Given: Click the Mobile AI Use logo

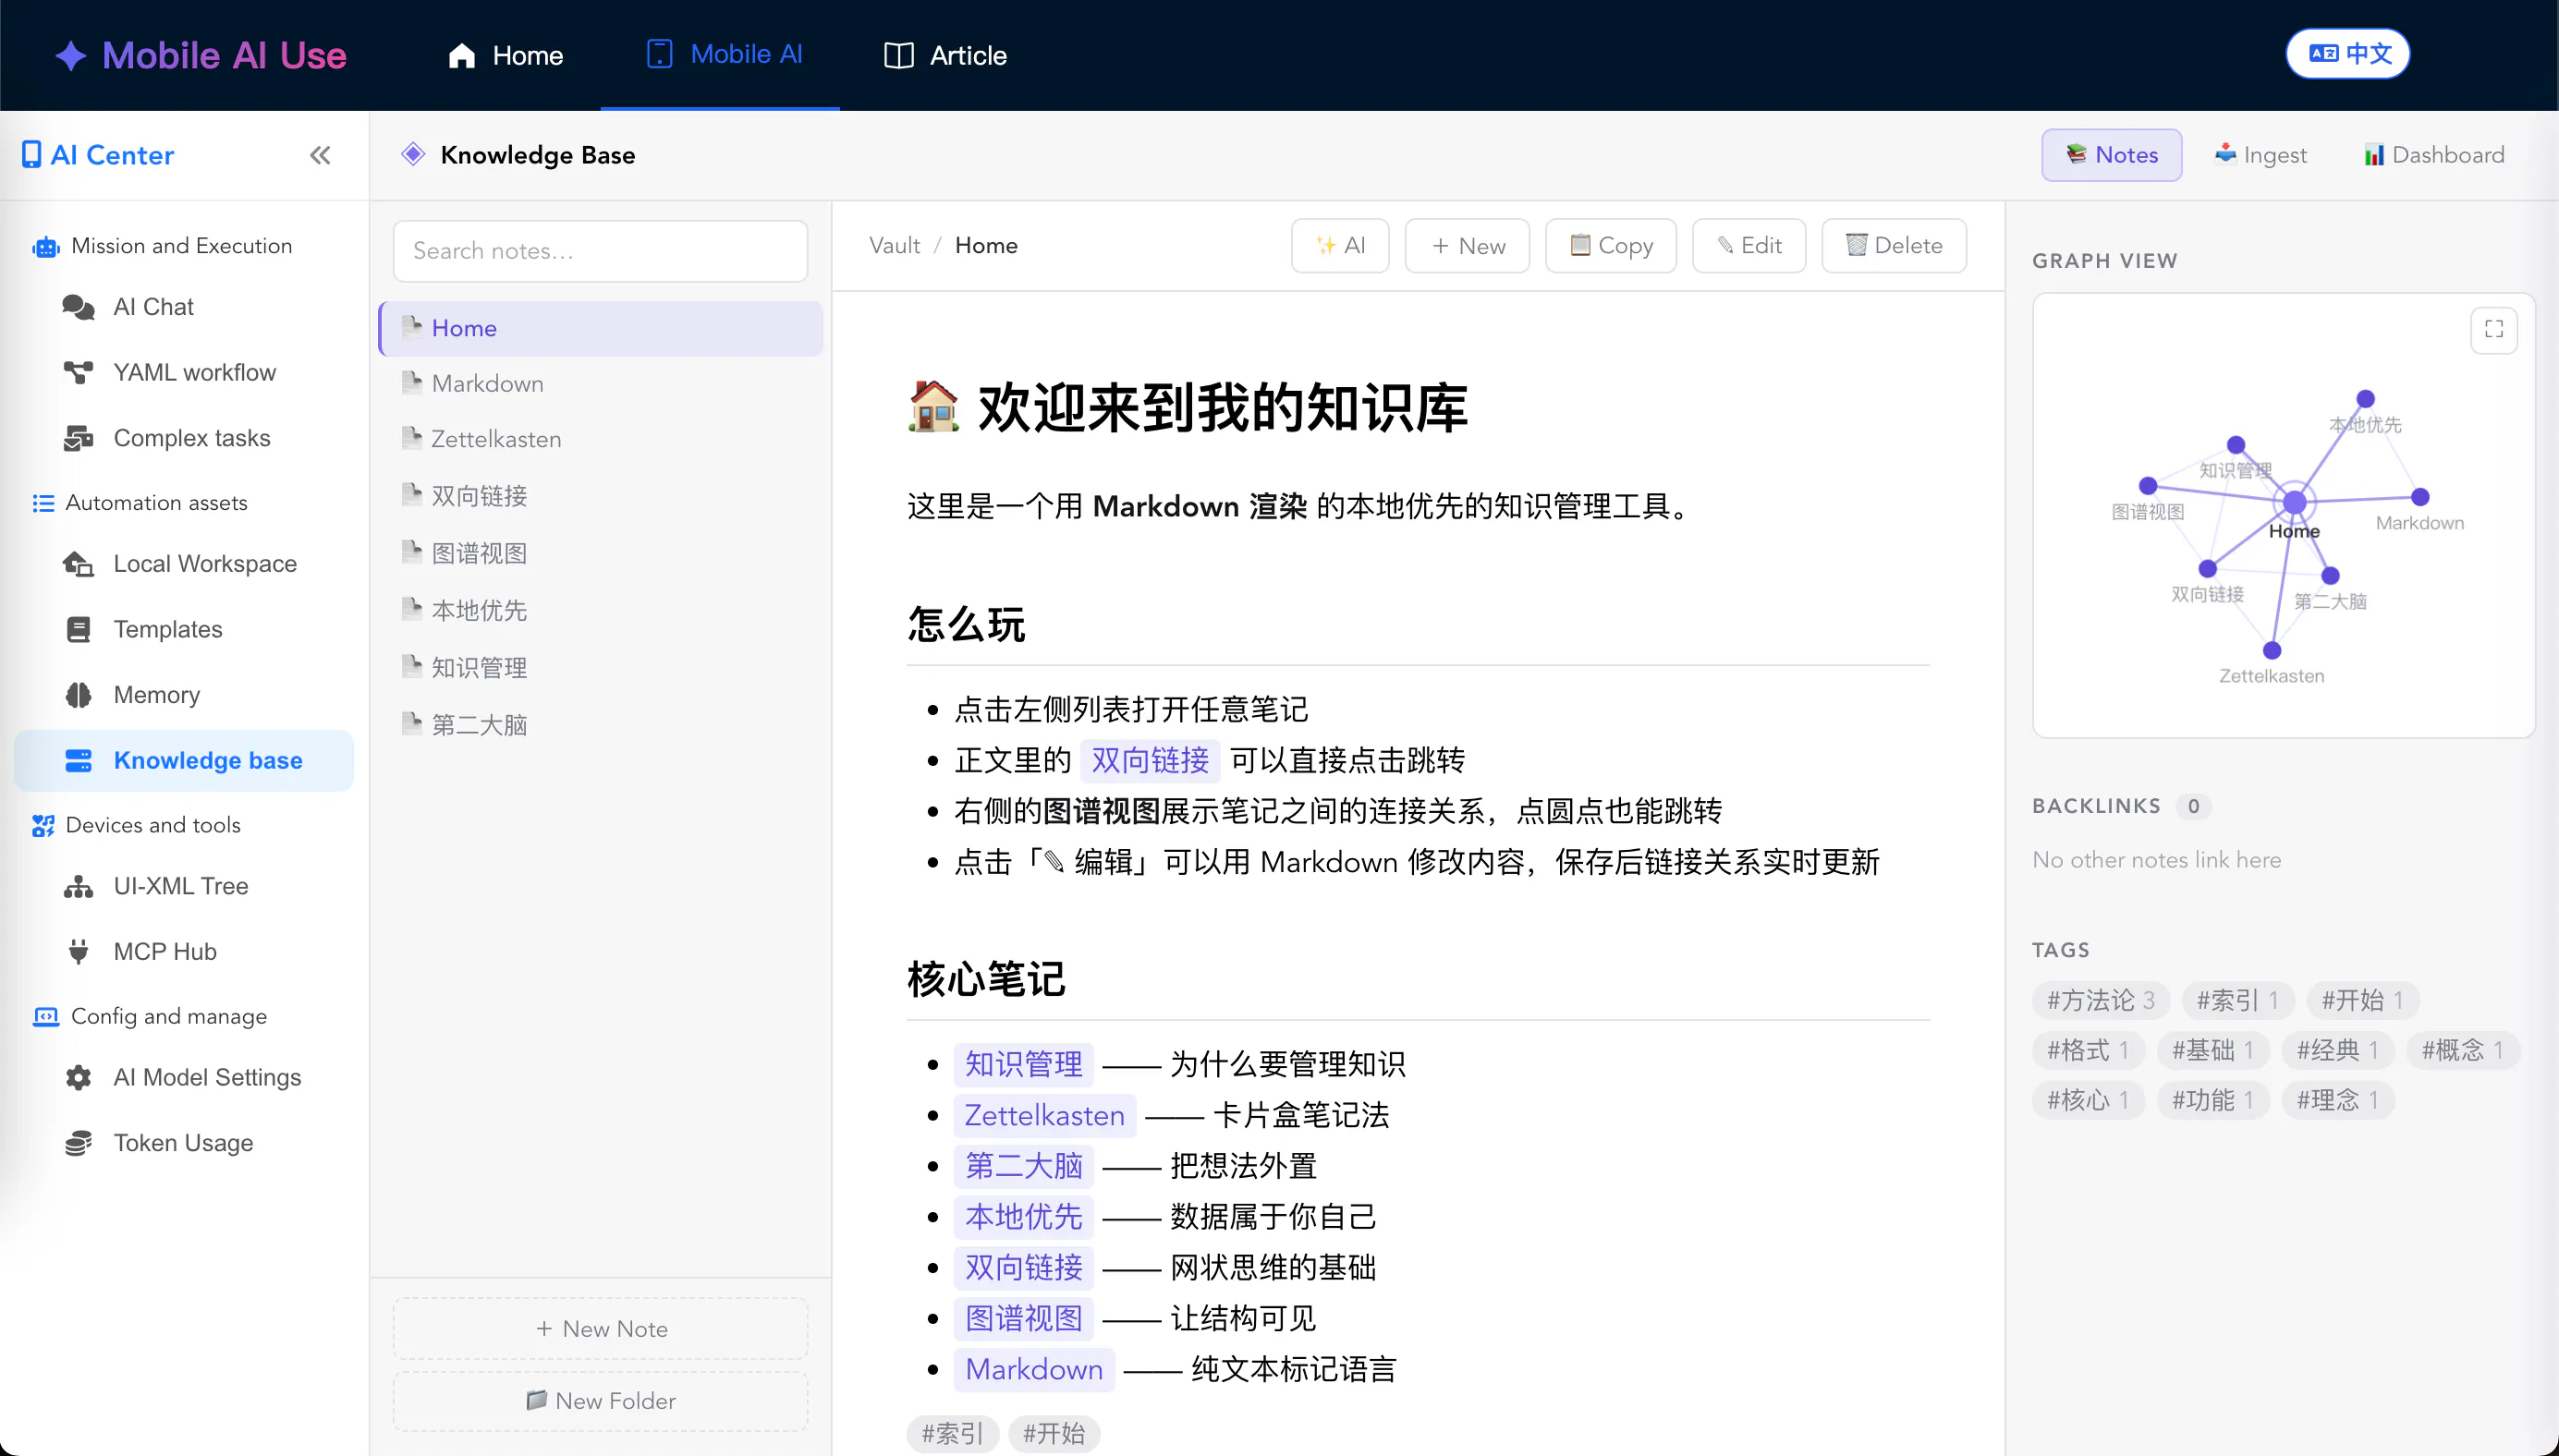Looking at the screenshot, I should [x=200, y=55].
